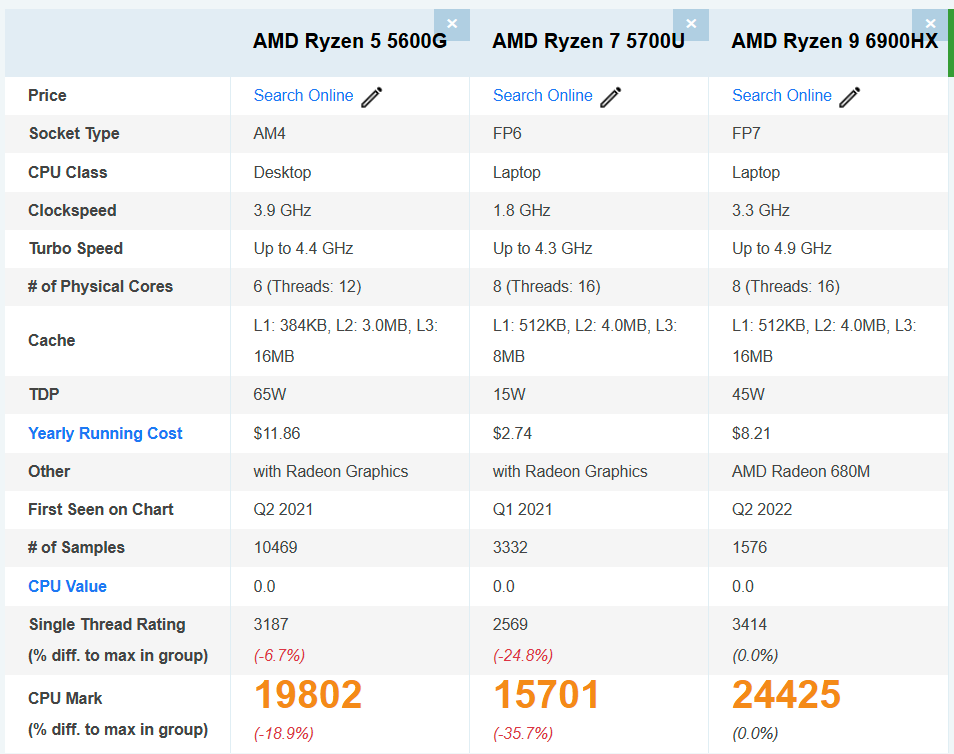Select the CPU Mark score 19802
Viewport: 954px width, 754px height.
click(308, 694)
